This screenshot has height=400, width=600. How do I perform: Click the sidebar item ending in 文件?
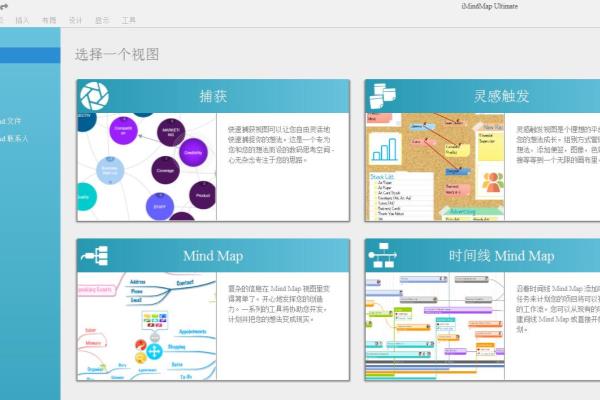point(11,121)
